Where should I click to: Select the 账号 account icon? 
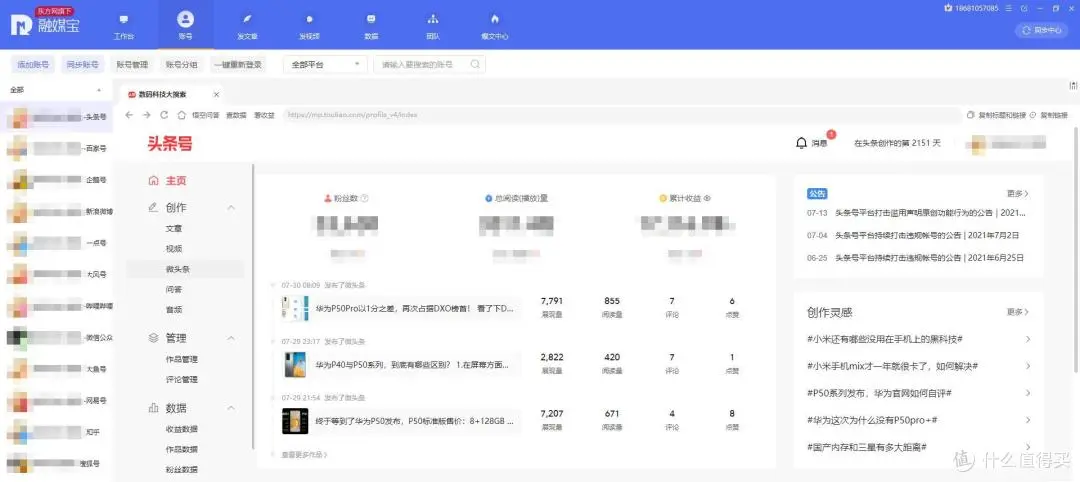(x=185, y=19)
